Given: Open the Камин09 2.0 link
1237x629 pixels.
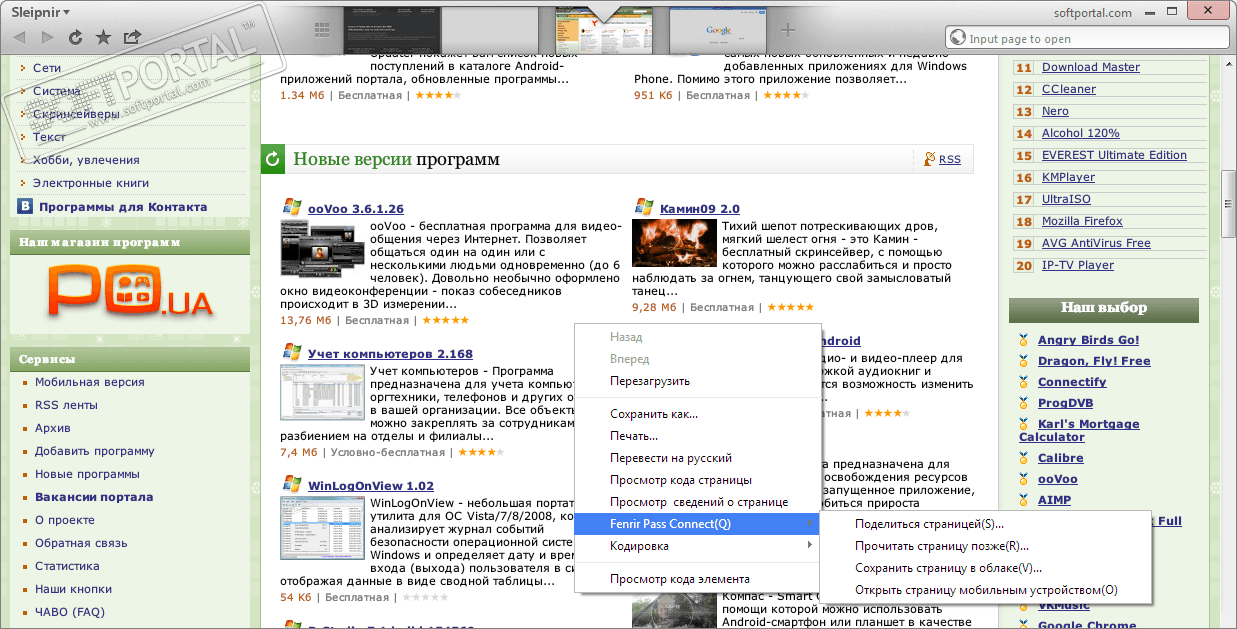Looking at the screenshot, I should coord(700,209).
